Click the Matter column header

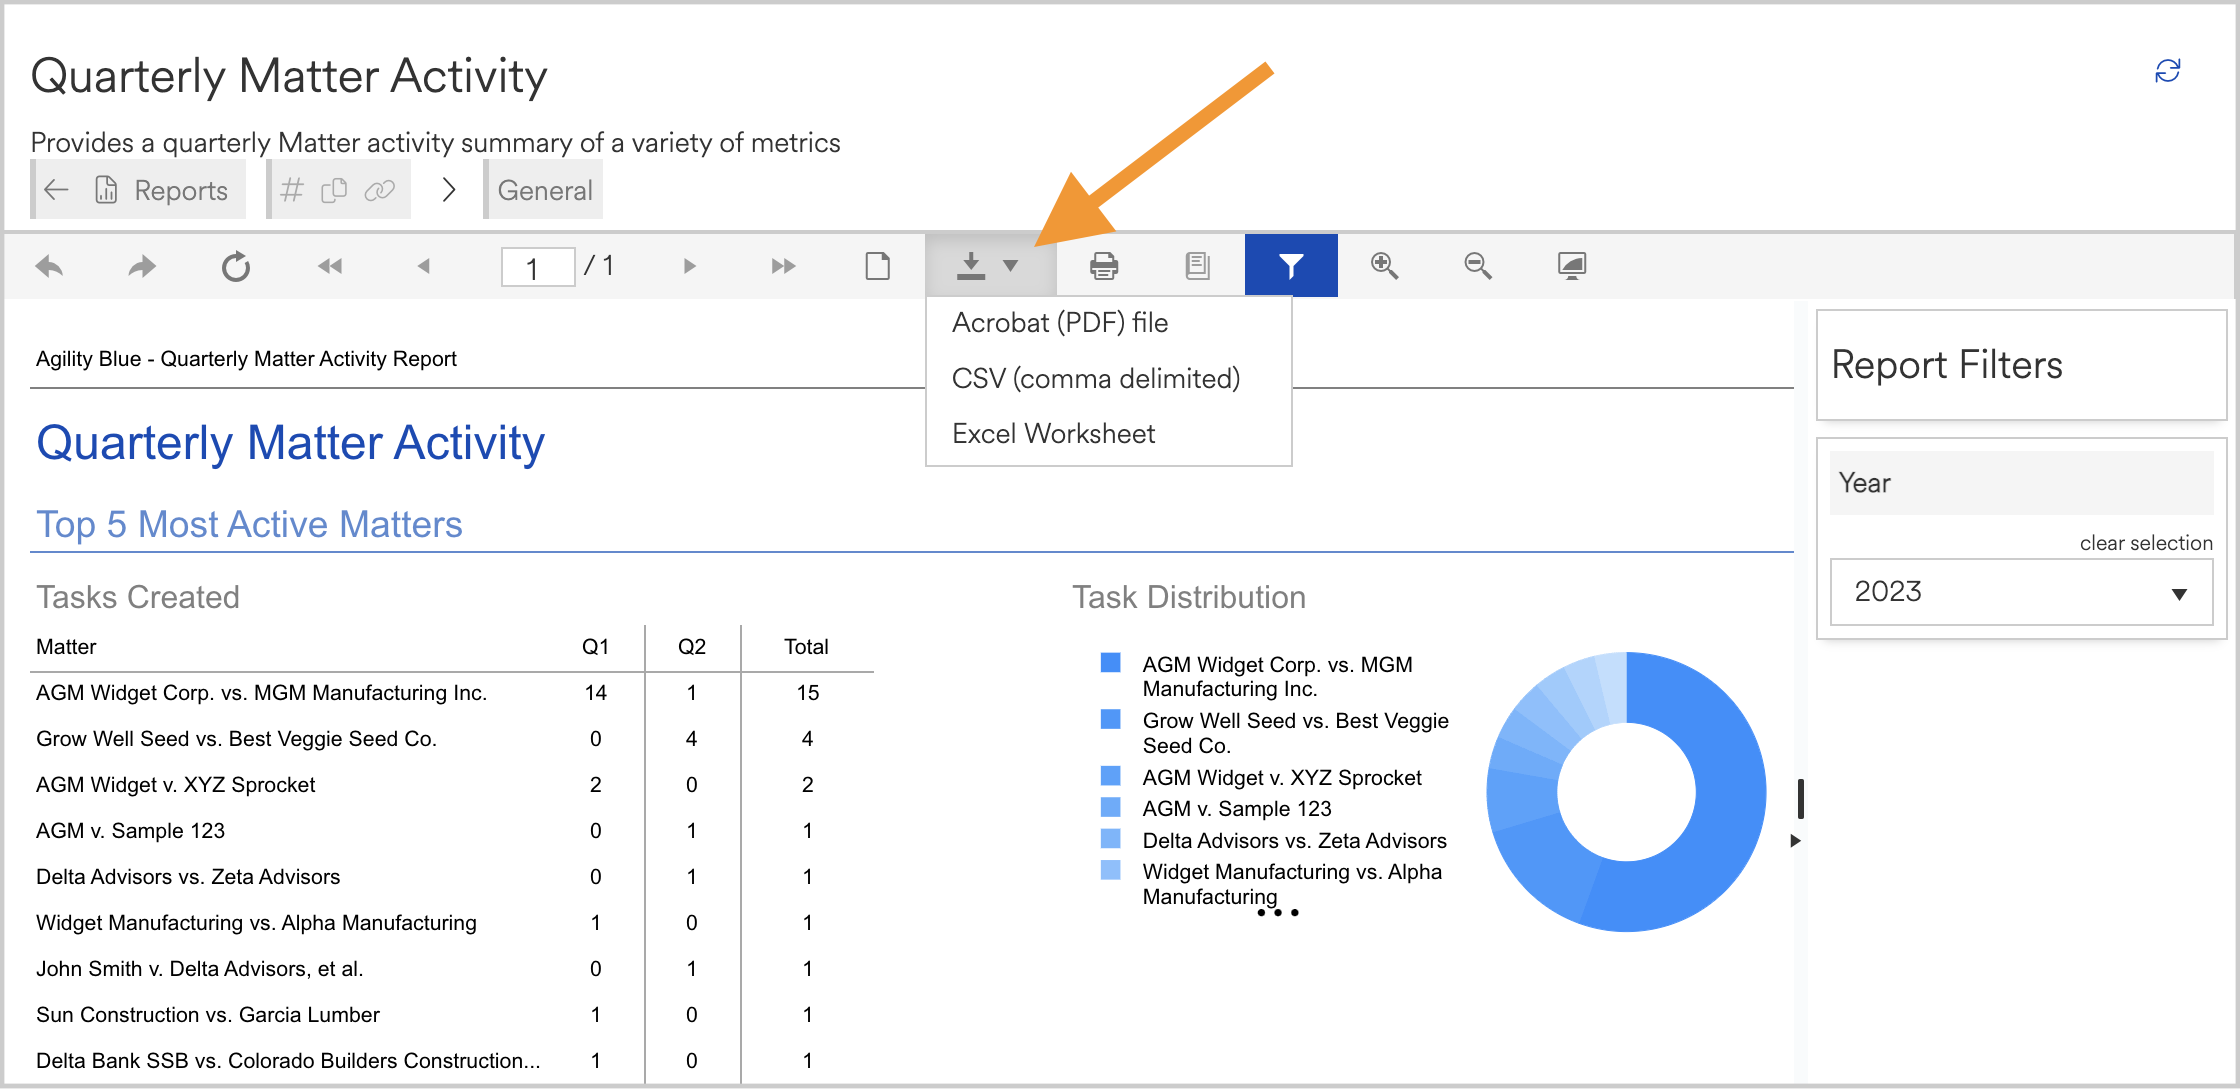coord(66,647)
